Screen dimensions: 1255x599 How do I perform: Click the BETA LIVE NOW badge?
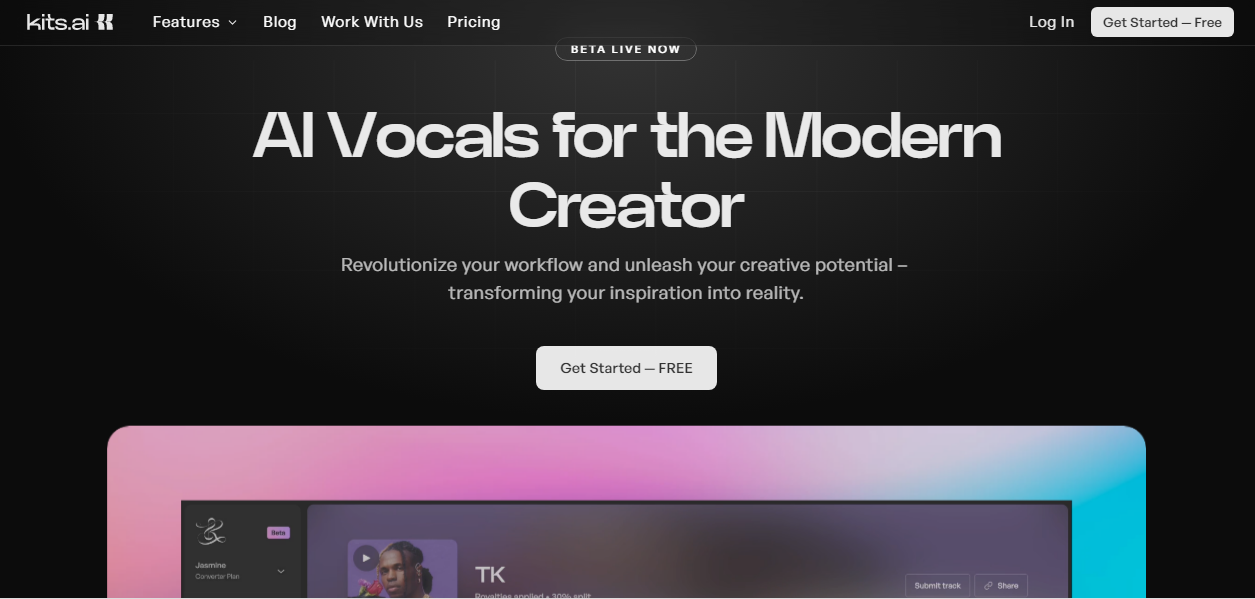click(x=626, y=49)
